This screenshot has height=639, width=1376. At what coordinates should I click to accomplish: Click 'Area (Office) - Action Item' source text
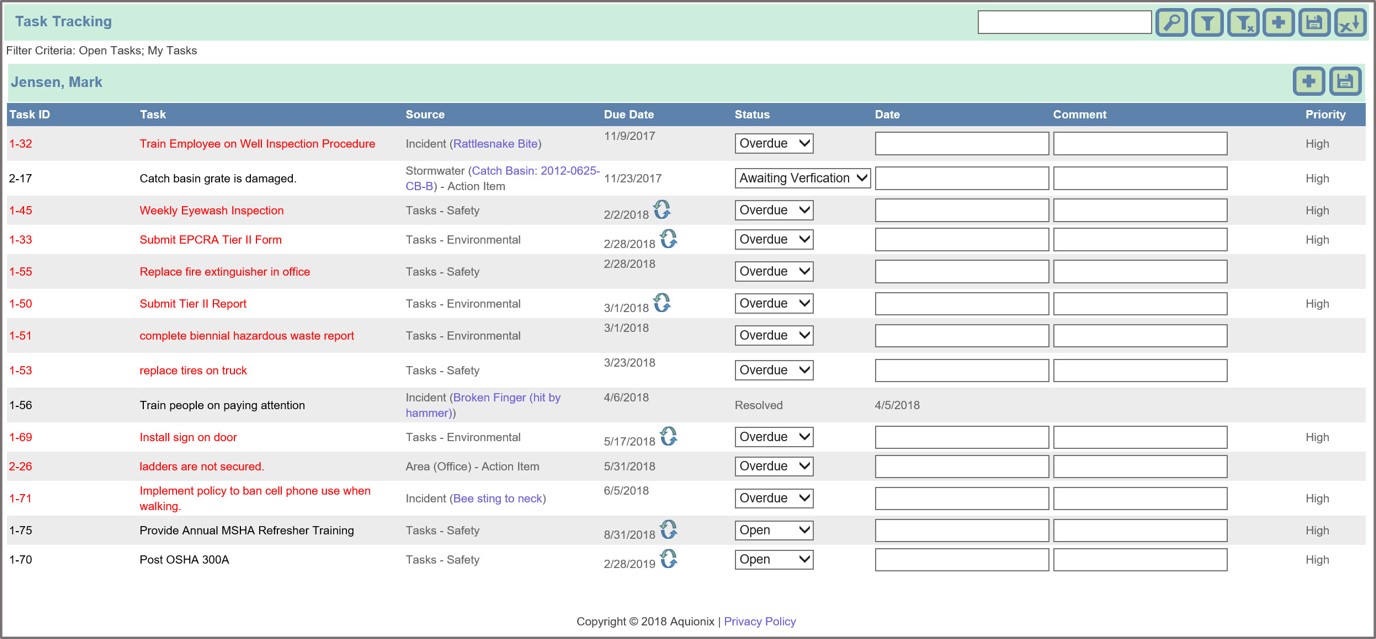pyautogui.click(x=473, y=467)
